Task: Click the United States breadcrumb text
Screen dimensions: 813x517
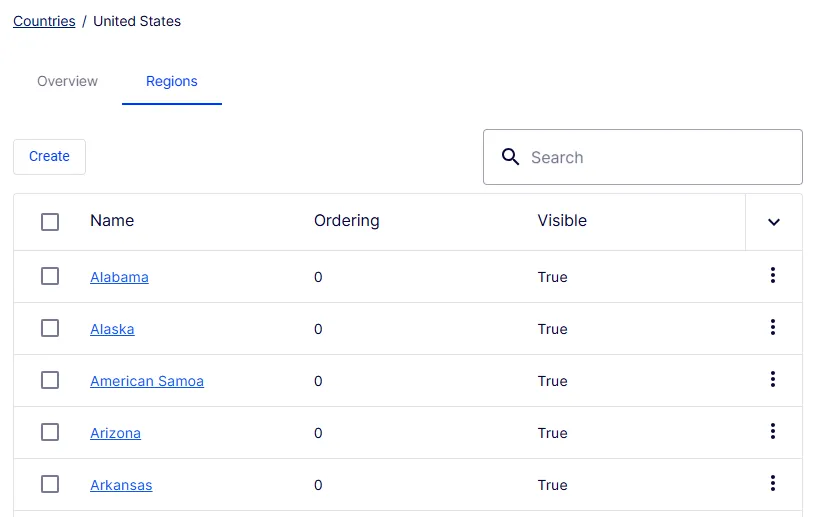Action: [137, 21]
